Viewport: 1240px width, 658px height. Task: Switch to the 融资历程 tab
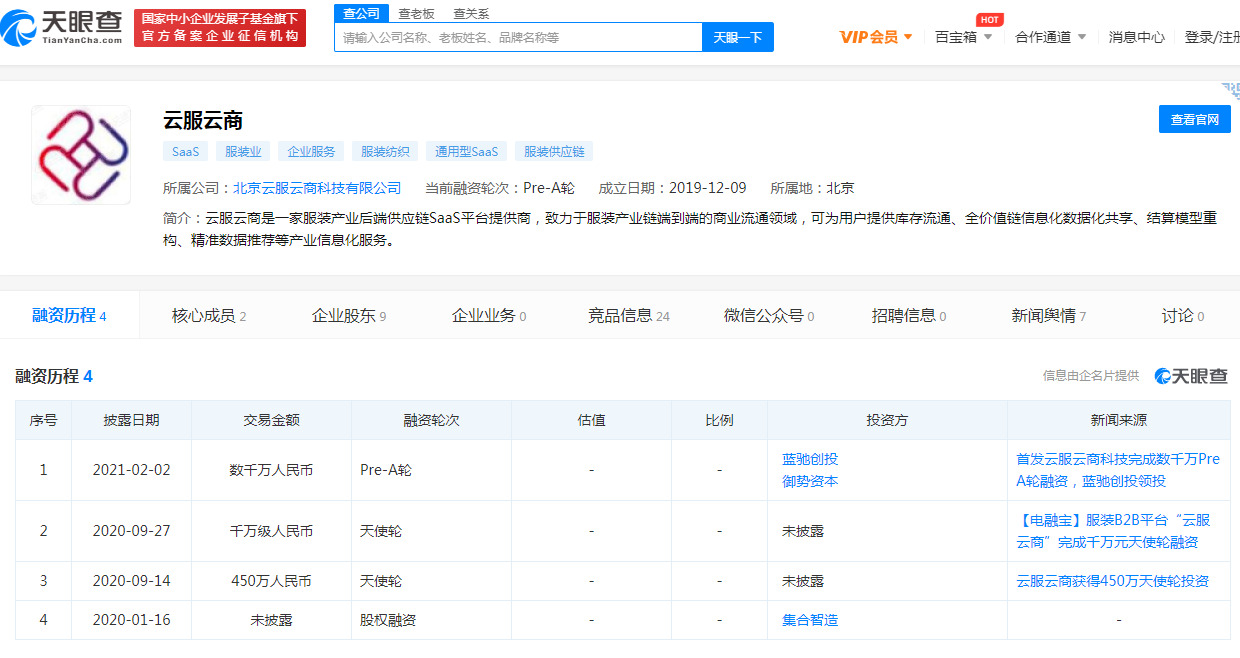click(x=69, y=316)
